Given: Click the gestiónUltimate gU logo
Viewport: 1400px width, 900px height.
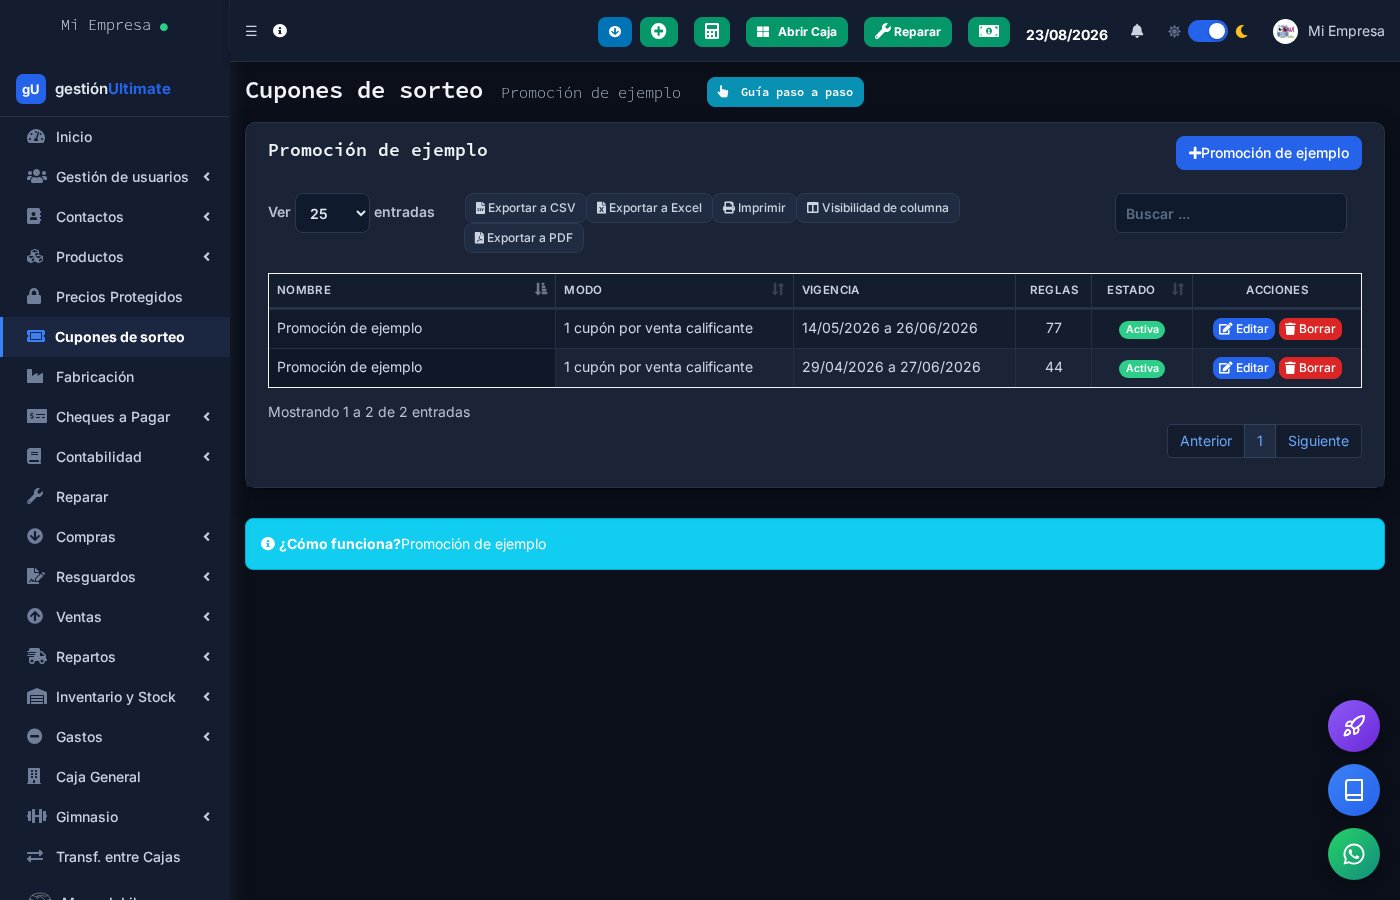Looking at the screenshot, I should (31, 89).
